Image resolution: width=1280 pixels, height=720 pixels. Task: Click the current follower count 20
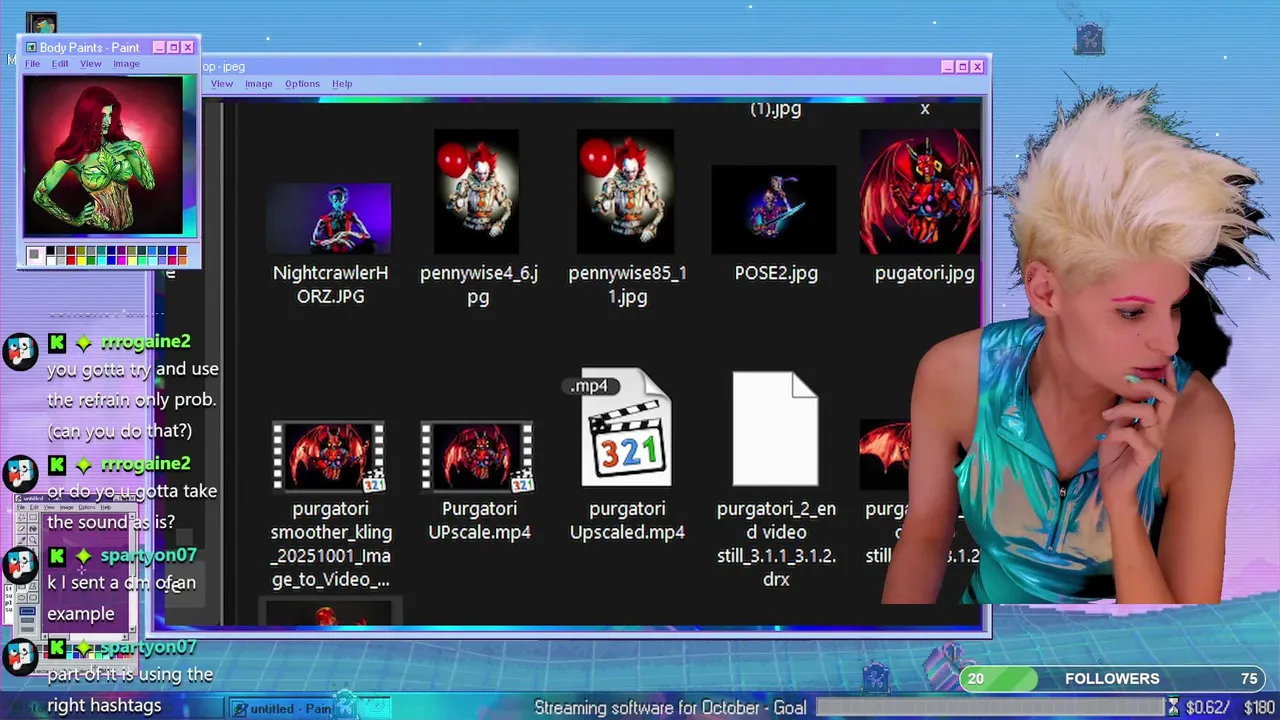click(x=976, y=678)
